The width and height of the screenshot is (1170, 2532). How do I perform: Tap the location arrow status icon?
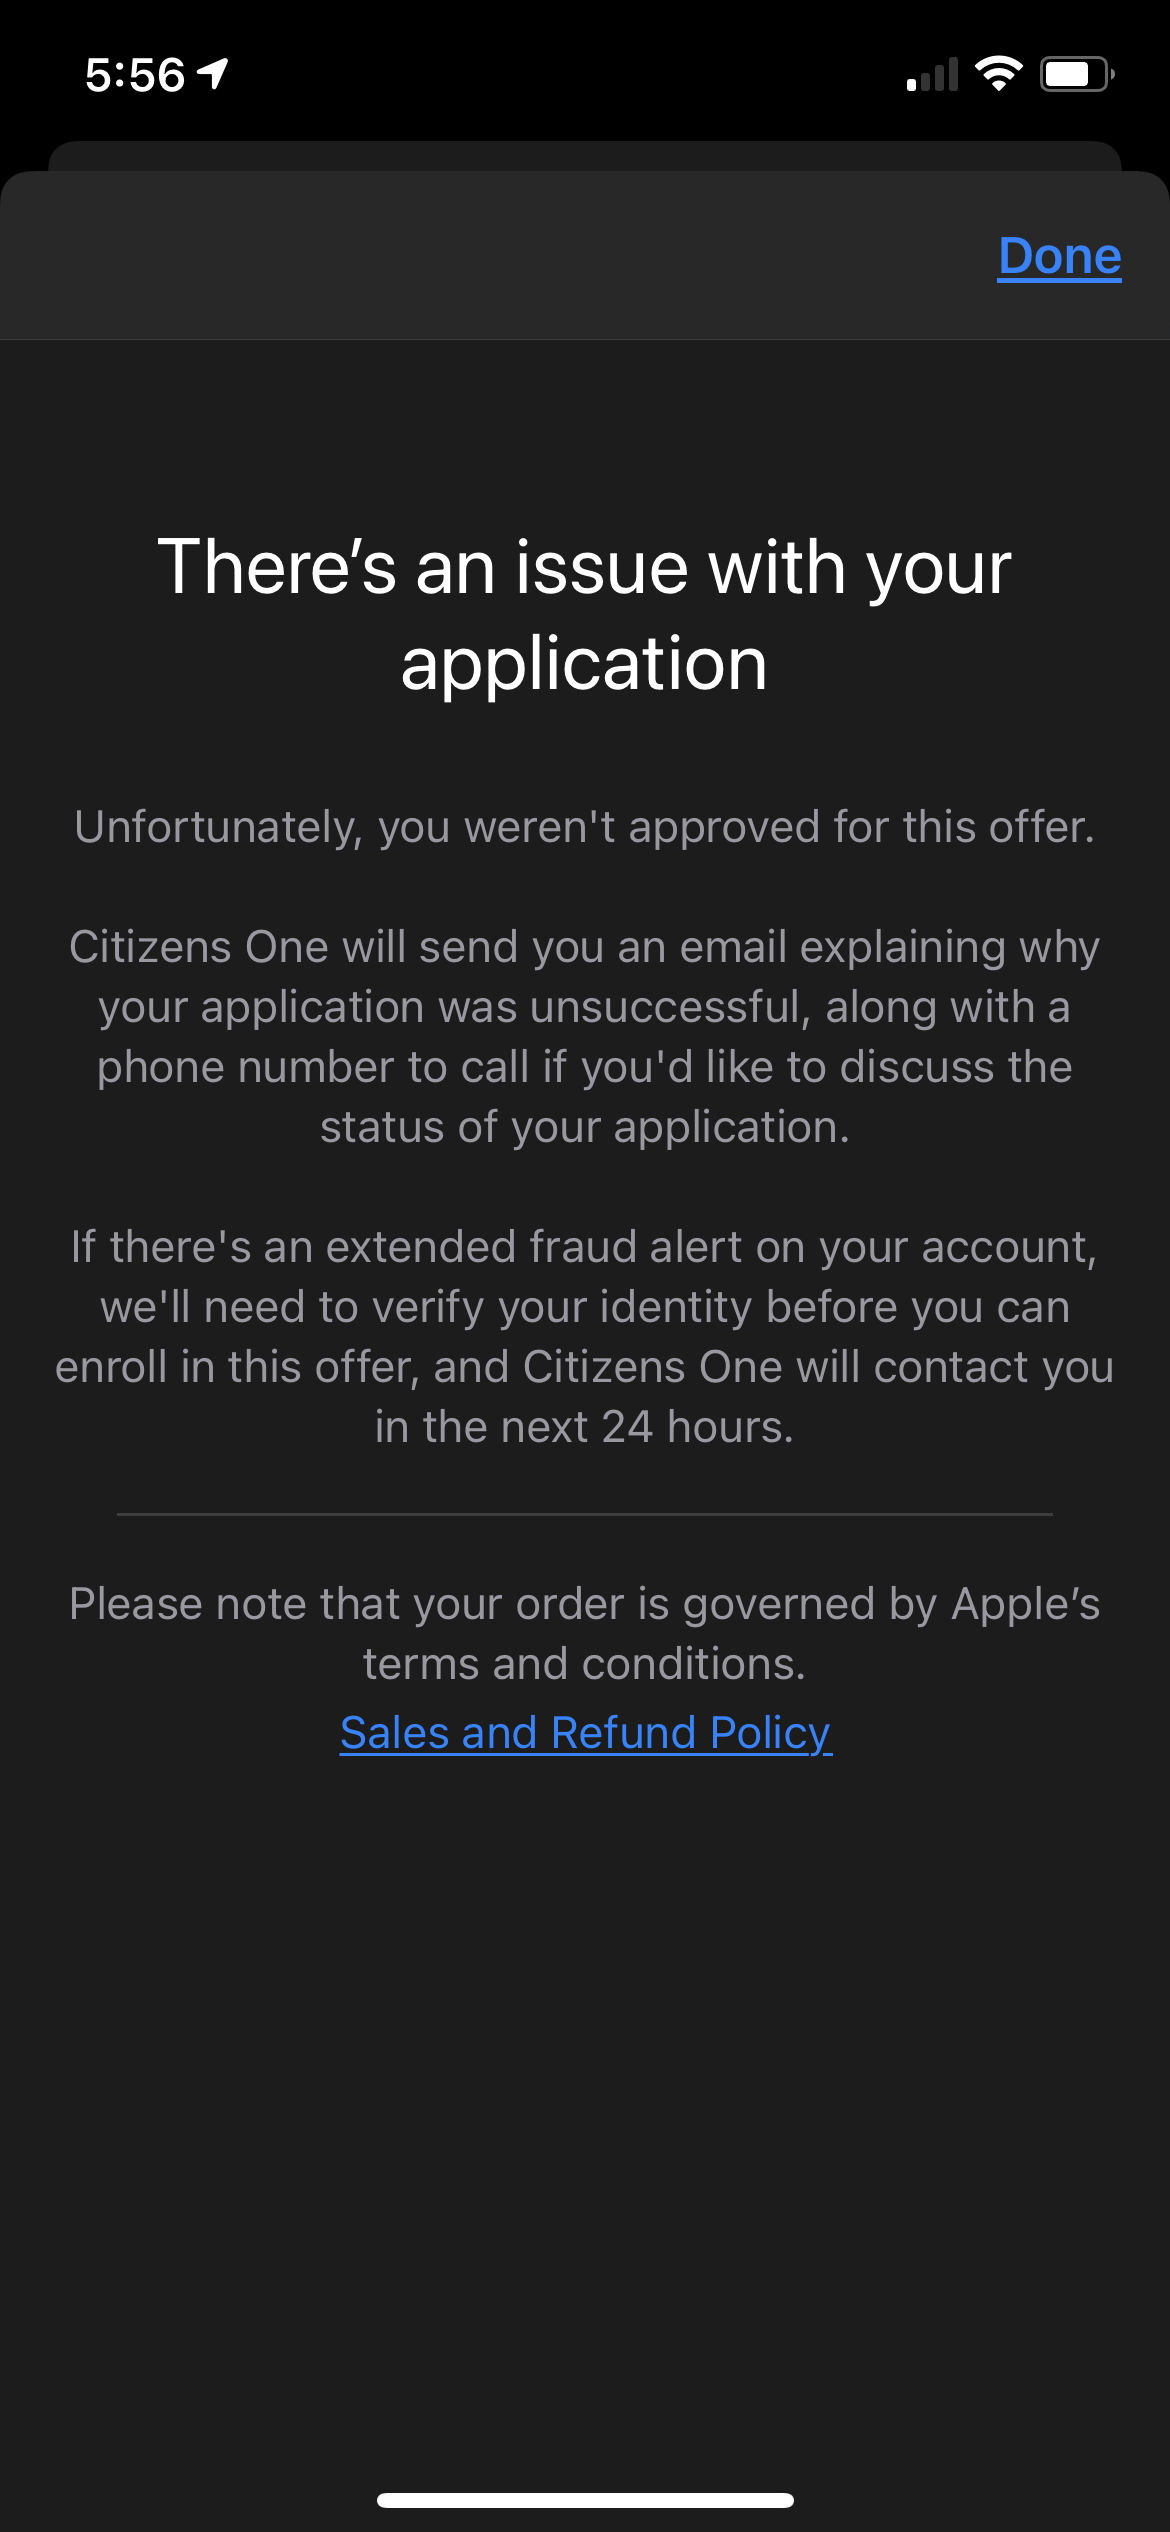213,74
